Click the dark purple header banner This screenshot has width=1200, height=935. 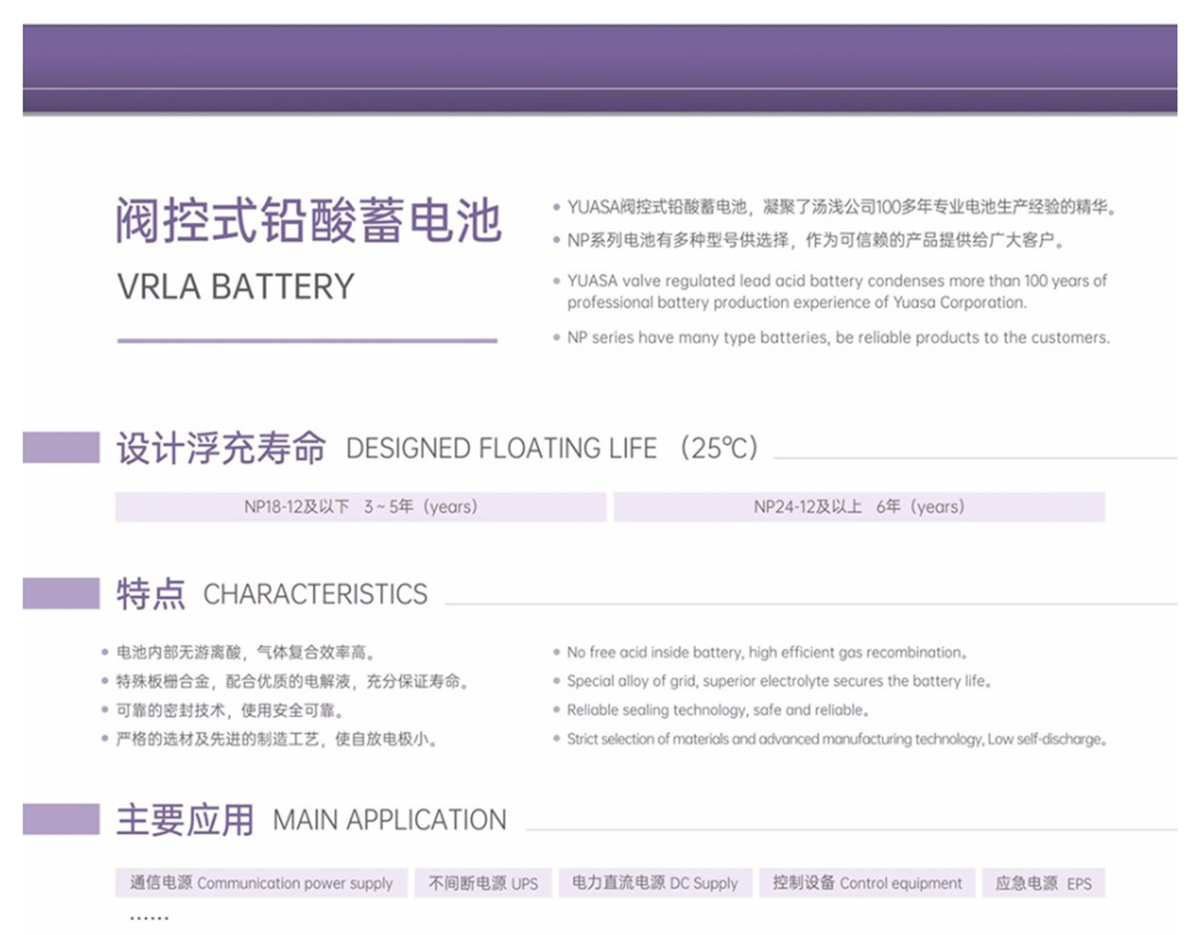coord(600,68)
